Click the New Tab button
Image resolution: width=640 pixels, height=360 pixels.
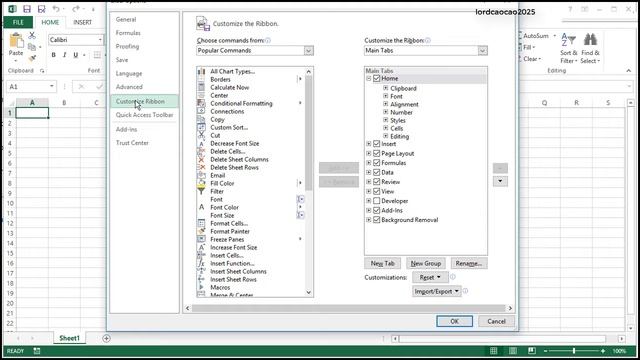coord(382,264)
